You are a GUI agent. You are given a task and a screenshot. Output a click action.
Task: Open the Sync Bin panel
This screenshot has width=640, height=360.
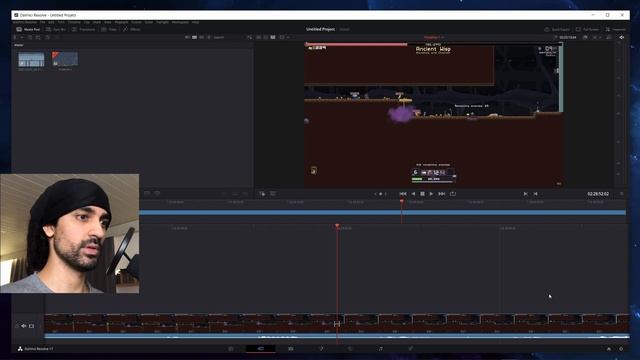tap(56, 29)
